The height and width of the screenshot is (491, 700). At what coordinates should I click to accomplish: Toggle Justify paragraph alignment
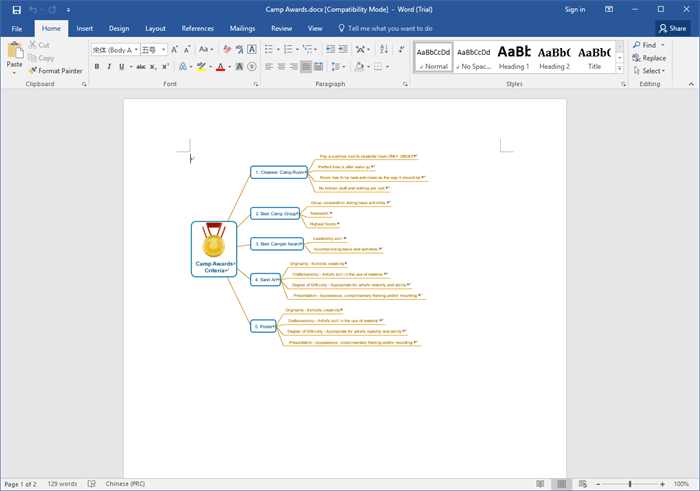tap(306, 67)
